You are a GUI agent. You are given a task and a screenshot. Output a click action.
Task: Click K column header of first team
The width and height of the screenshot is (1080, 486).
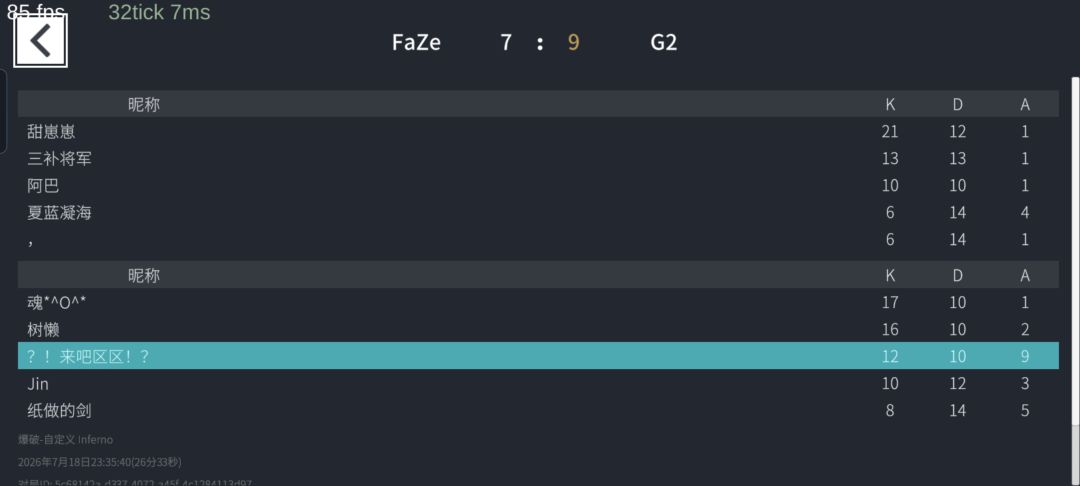pos(890,104)
